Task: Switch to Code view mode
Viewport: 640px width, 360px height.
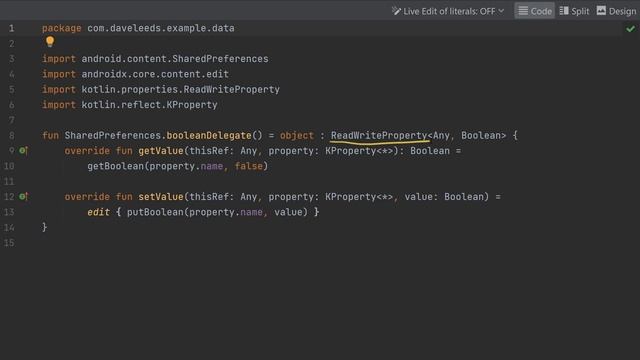Action: [x=535, y=11]
